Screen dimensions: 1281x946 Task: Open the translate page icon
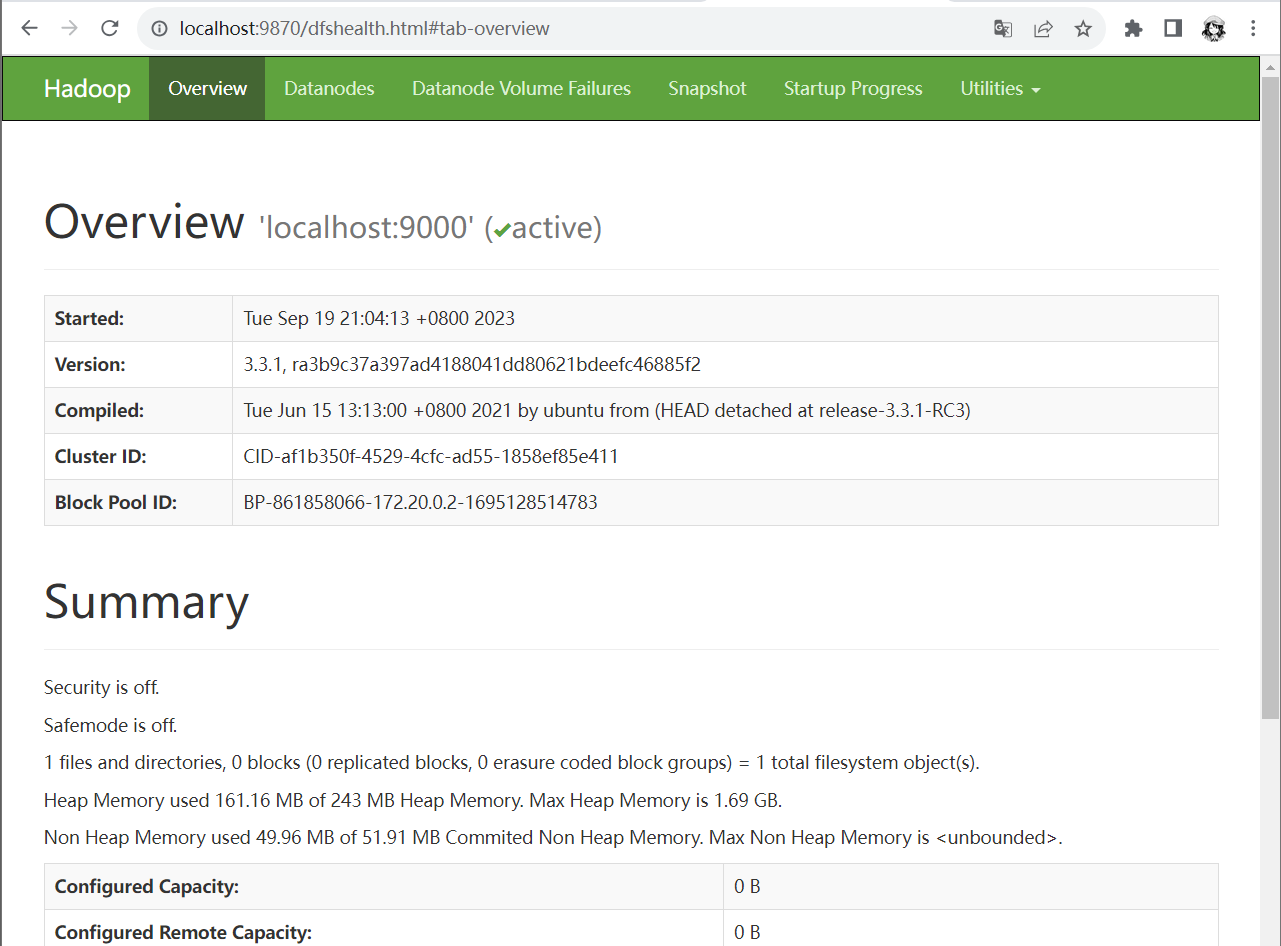tap(1003, 29)
